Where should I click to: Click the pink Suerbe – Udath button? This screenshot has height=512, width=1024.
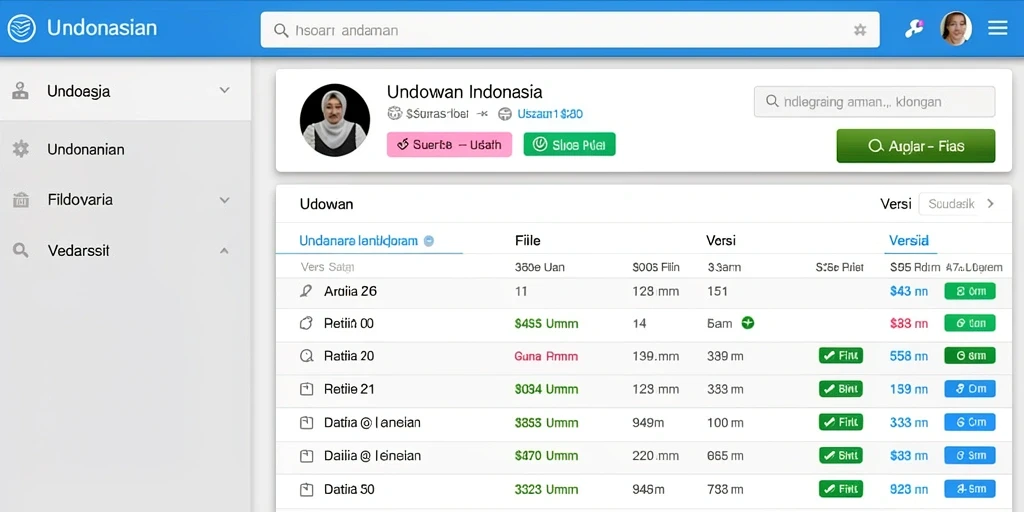pyautogui.click(x=449, y=144)
